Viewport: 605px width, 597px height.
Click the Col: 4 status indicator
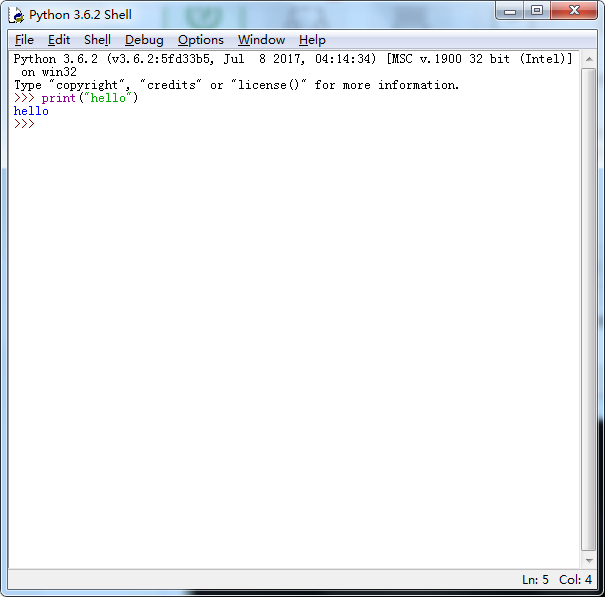tap(575, 579)
